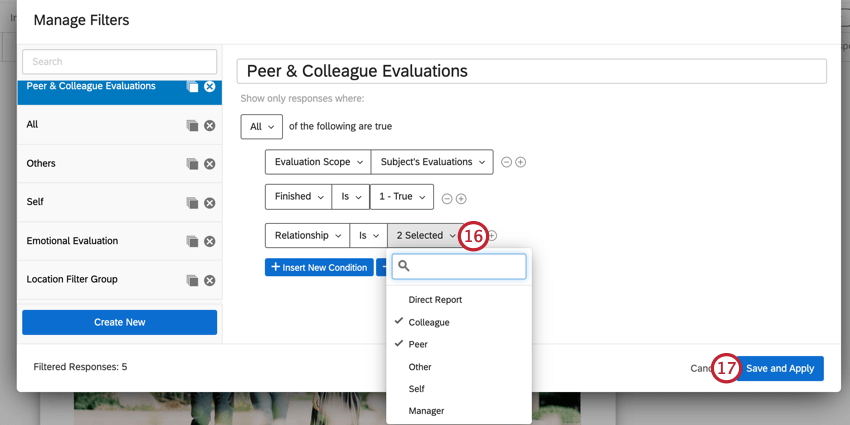
Task: Check the Direct Report option
Action: 435,300
